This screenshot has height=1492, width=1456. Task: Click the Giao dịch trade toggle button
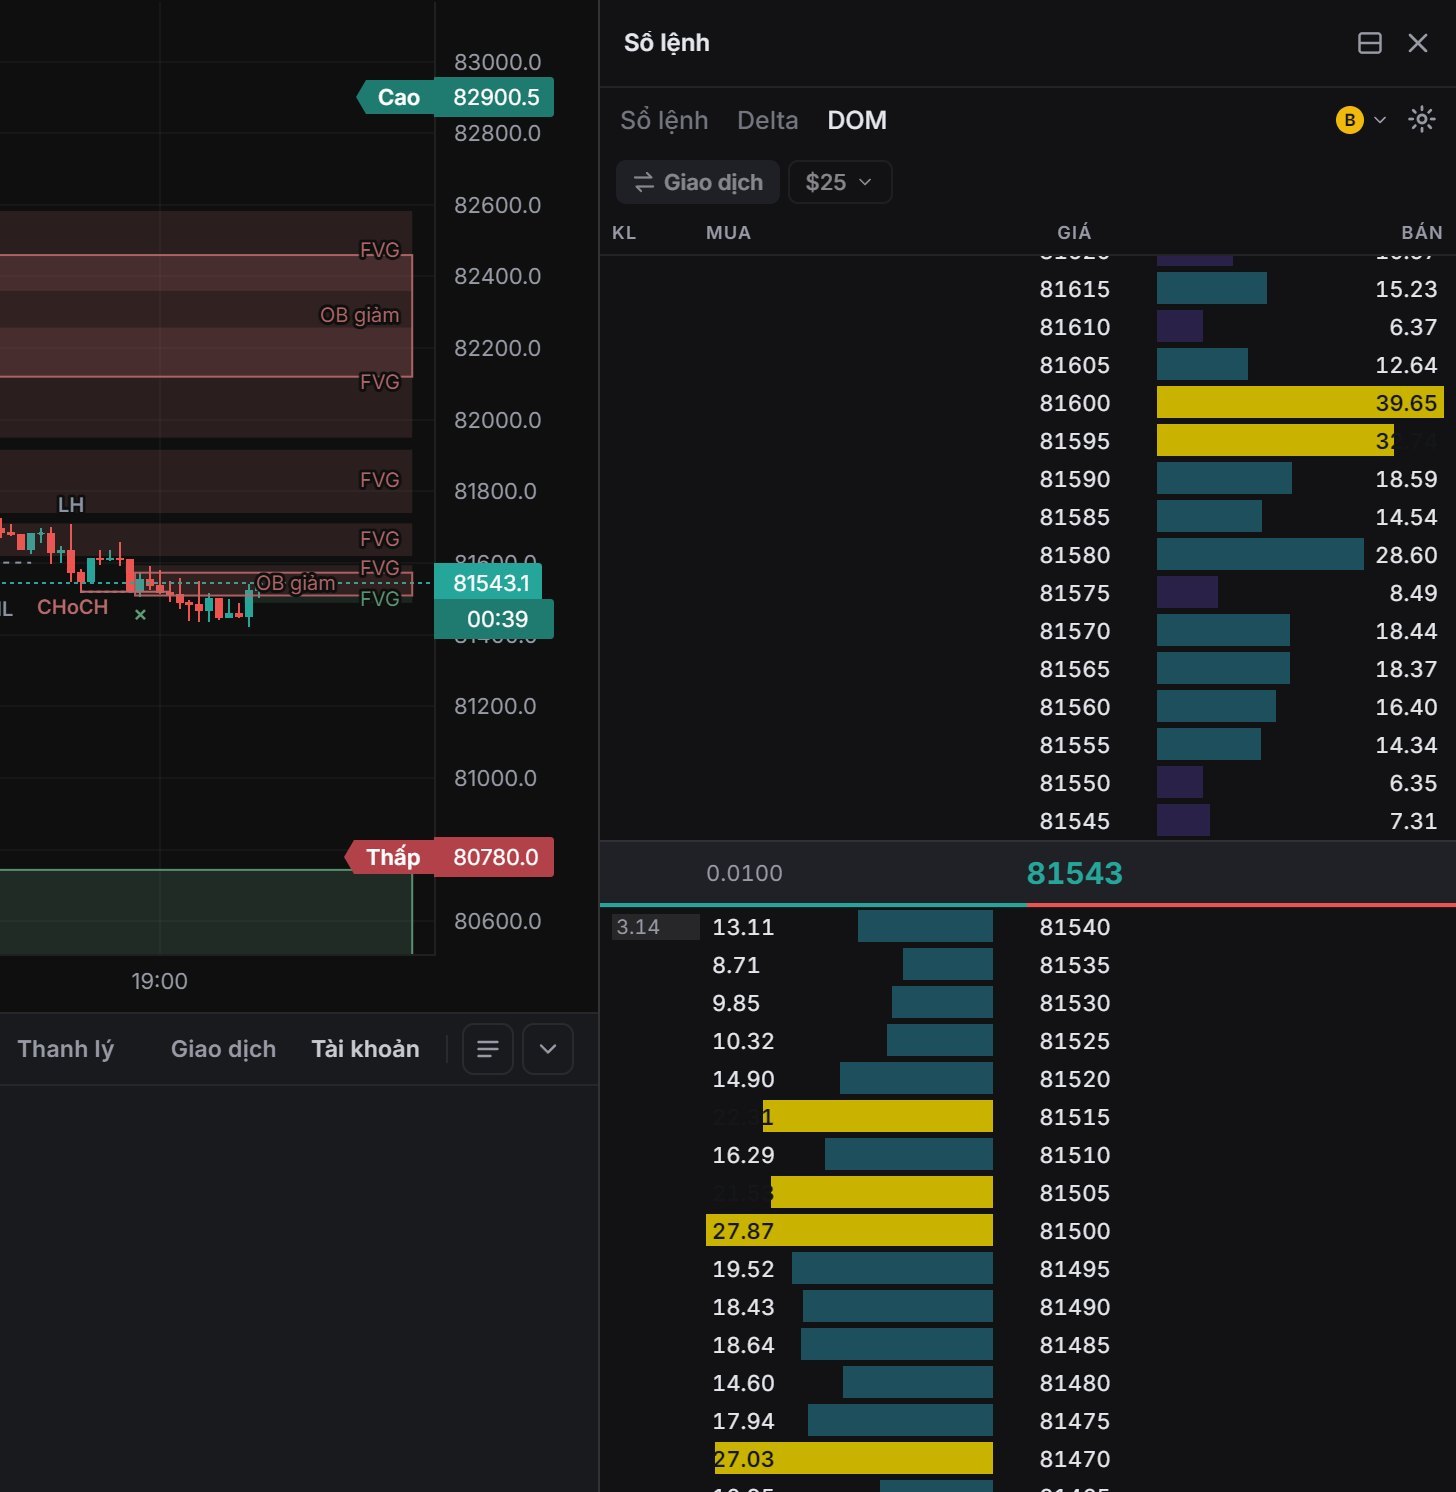[698, 182]
